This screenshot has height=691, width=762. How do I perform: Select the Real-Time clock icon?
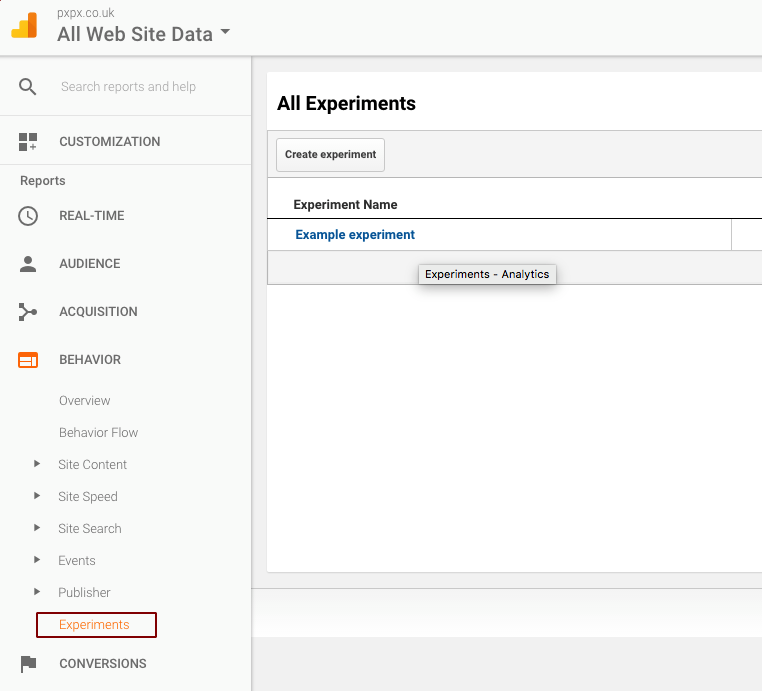(28, 216)
